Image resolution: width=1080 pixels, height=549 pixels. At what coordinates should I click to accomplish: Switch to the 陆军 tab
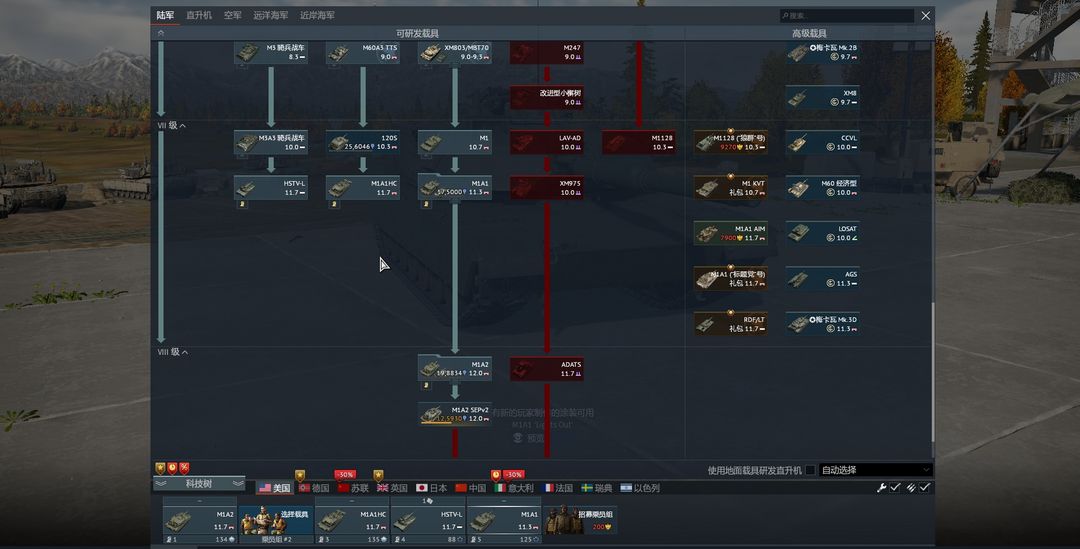click(165, 15)
